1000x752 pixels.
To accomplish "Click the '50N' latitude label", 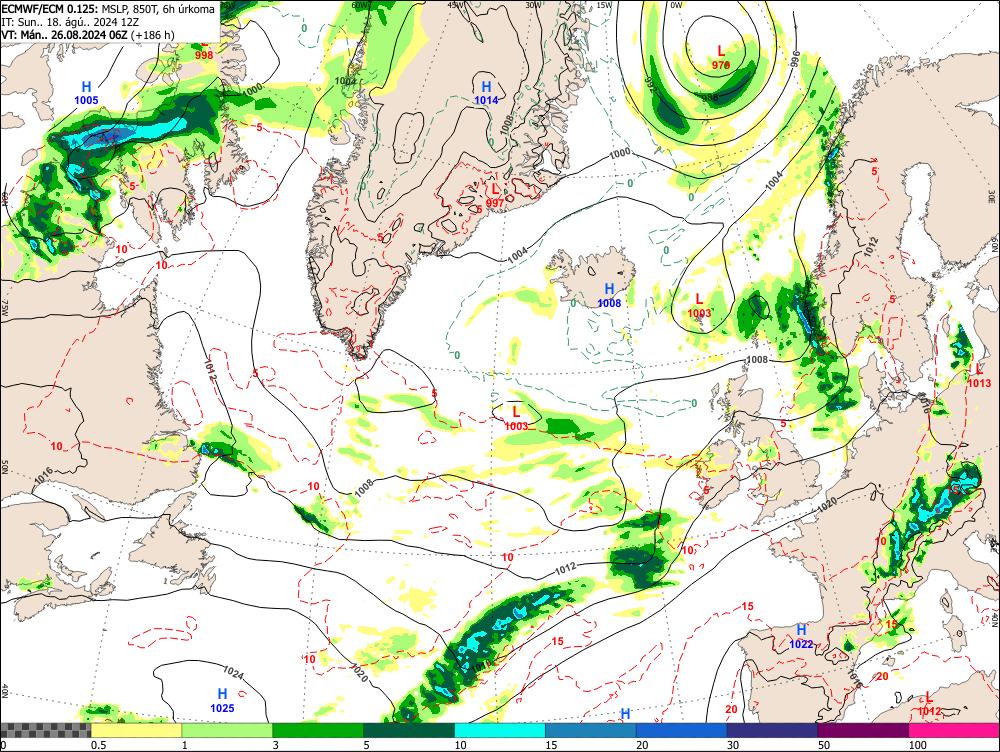I will [x=4, y=468].
